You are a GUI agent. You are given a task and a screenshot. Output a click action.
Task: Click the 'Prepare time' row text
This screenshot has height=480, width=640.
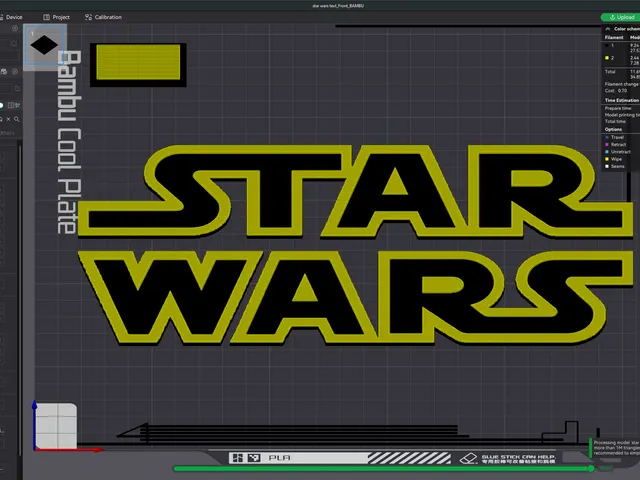click(x=618, y=108)
